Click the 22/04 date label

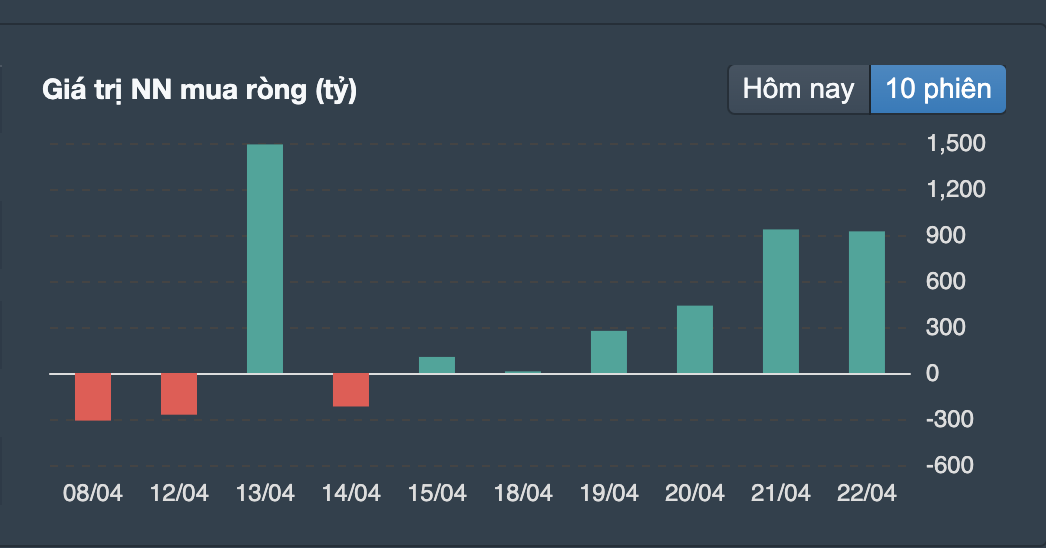(x=867, y=493)
